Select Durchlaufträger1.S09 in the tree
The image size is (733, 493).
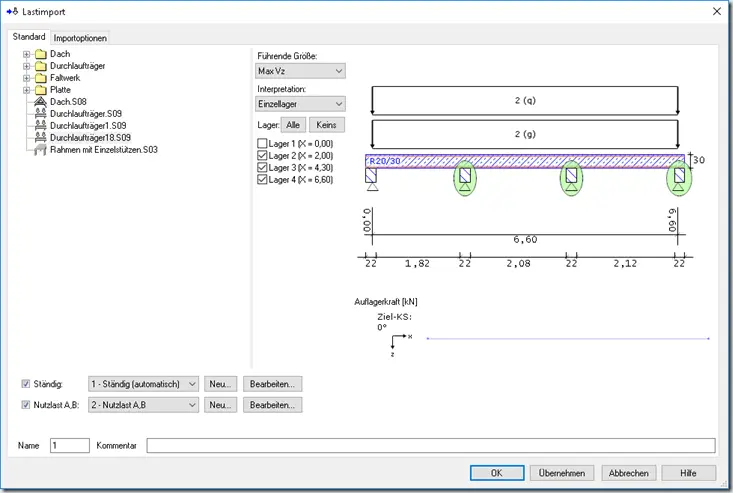pyautogui.click(x=88, y=126)
